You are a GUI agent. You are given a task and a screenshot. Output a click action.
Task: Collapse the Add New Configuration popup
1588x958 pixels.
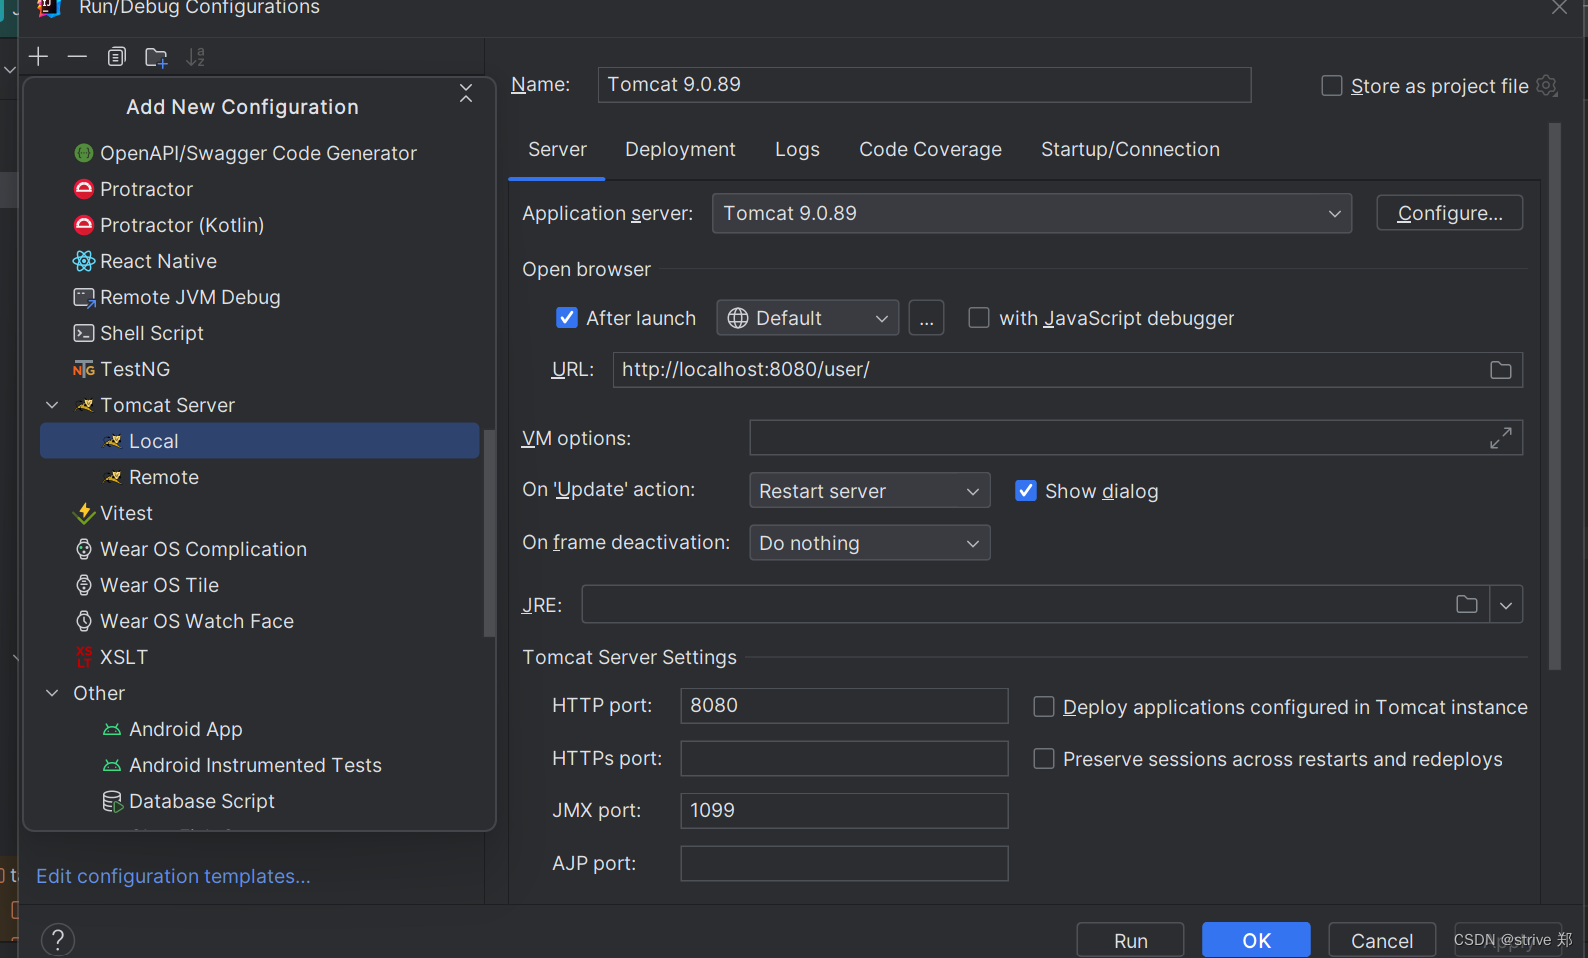point(466,93)
